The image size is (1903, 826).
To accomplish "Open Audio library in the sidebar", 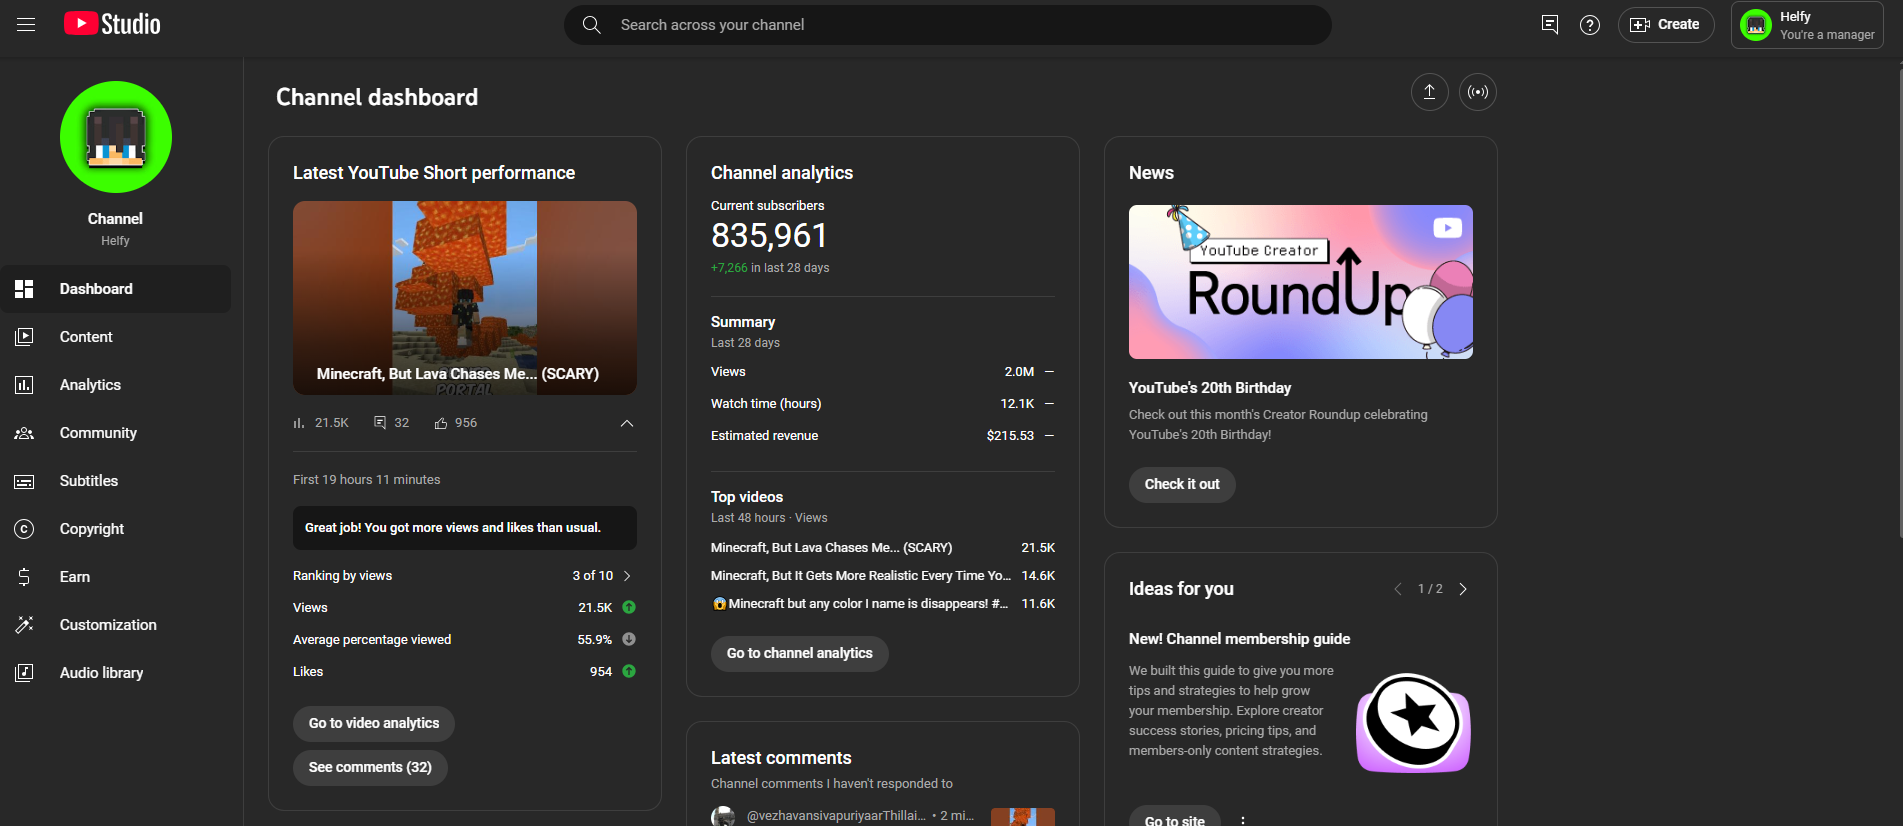I will (x=116, y=673).
